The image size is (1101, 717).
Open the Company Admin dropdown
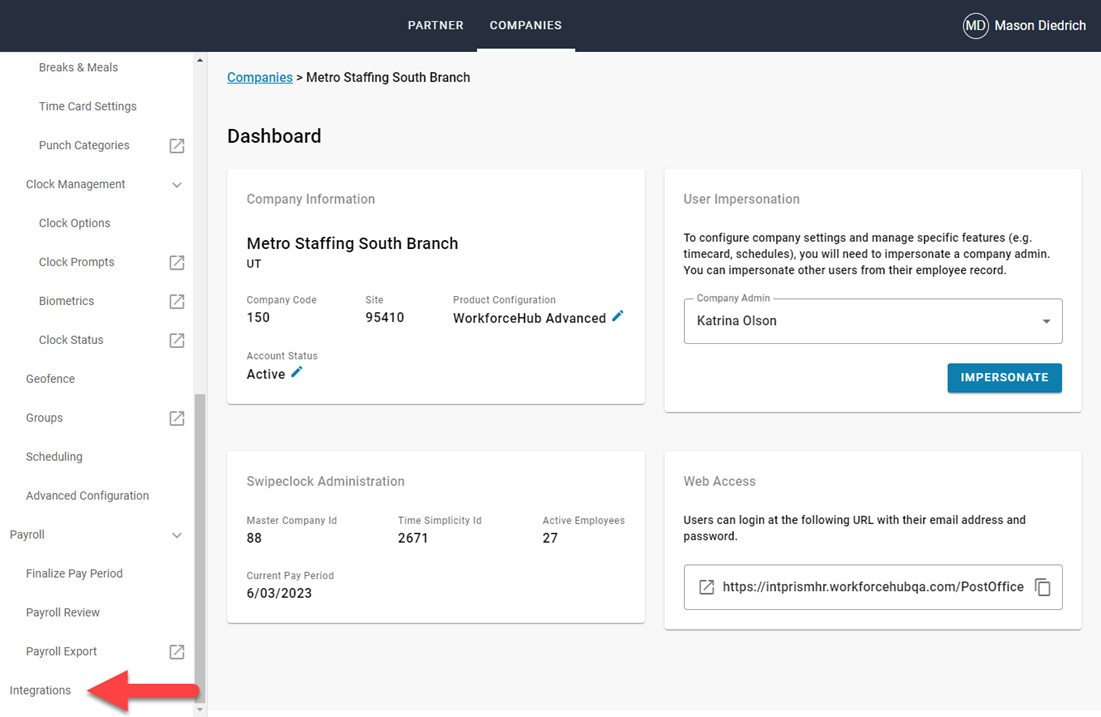1044,320
